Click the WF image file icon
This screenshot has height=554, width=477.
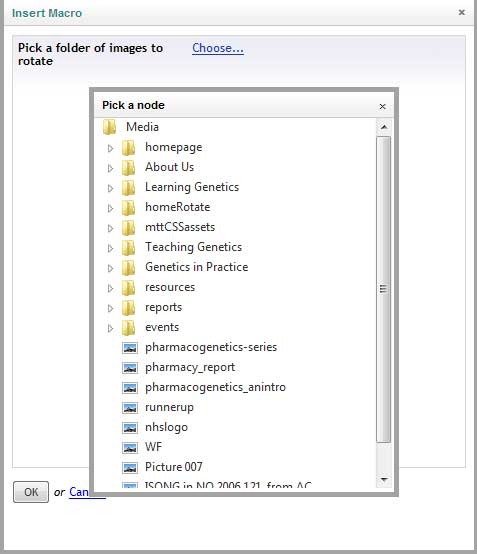tap(130, 448)
